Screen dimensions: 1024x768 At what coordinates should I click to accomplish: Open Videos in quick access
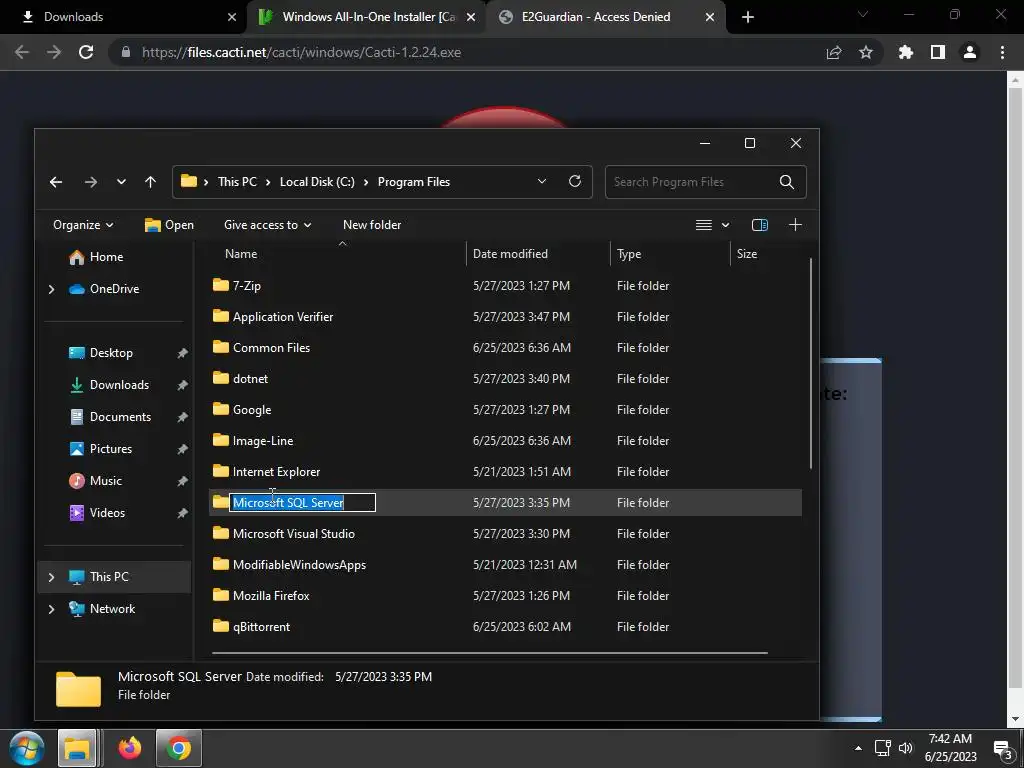[97, 513]
